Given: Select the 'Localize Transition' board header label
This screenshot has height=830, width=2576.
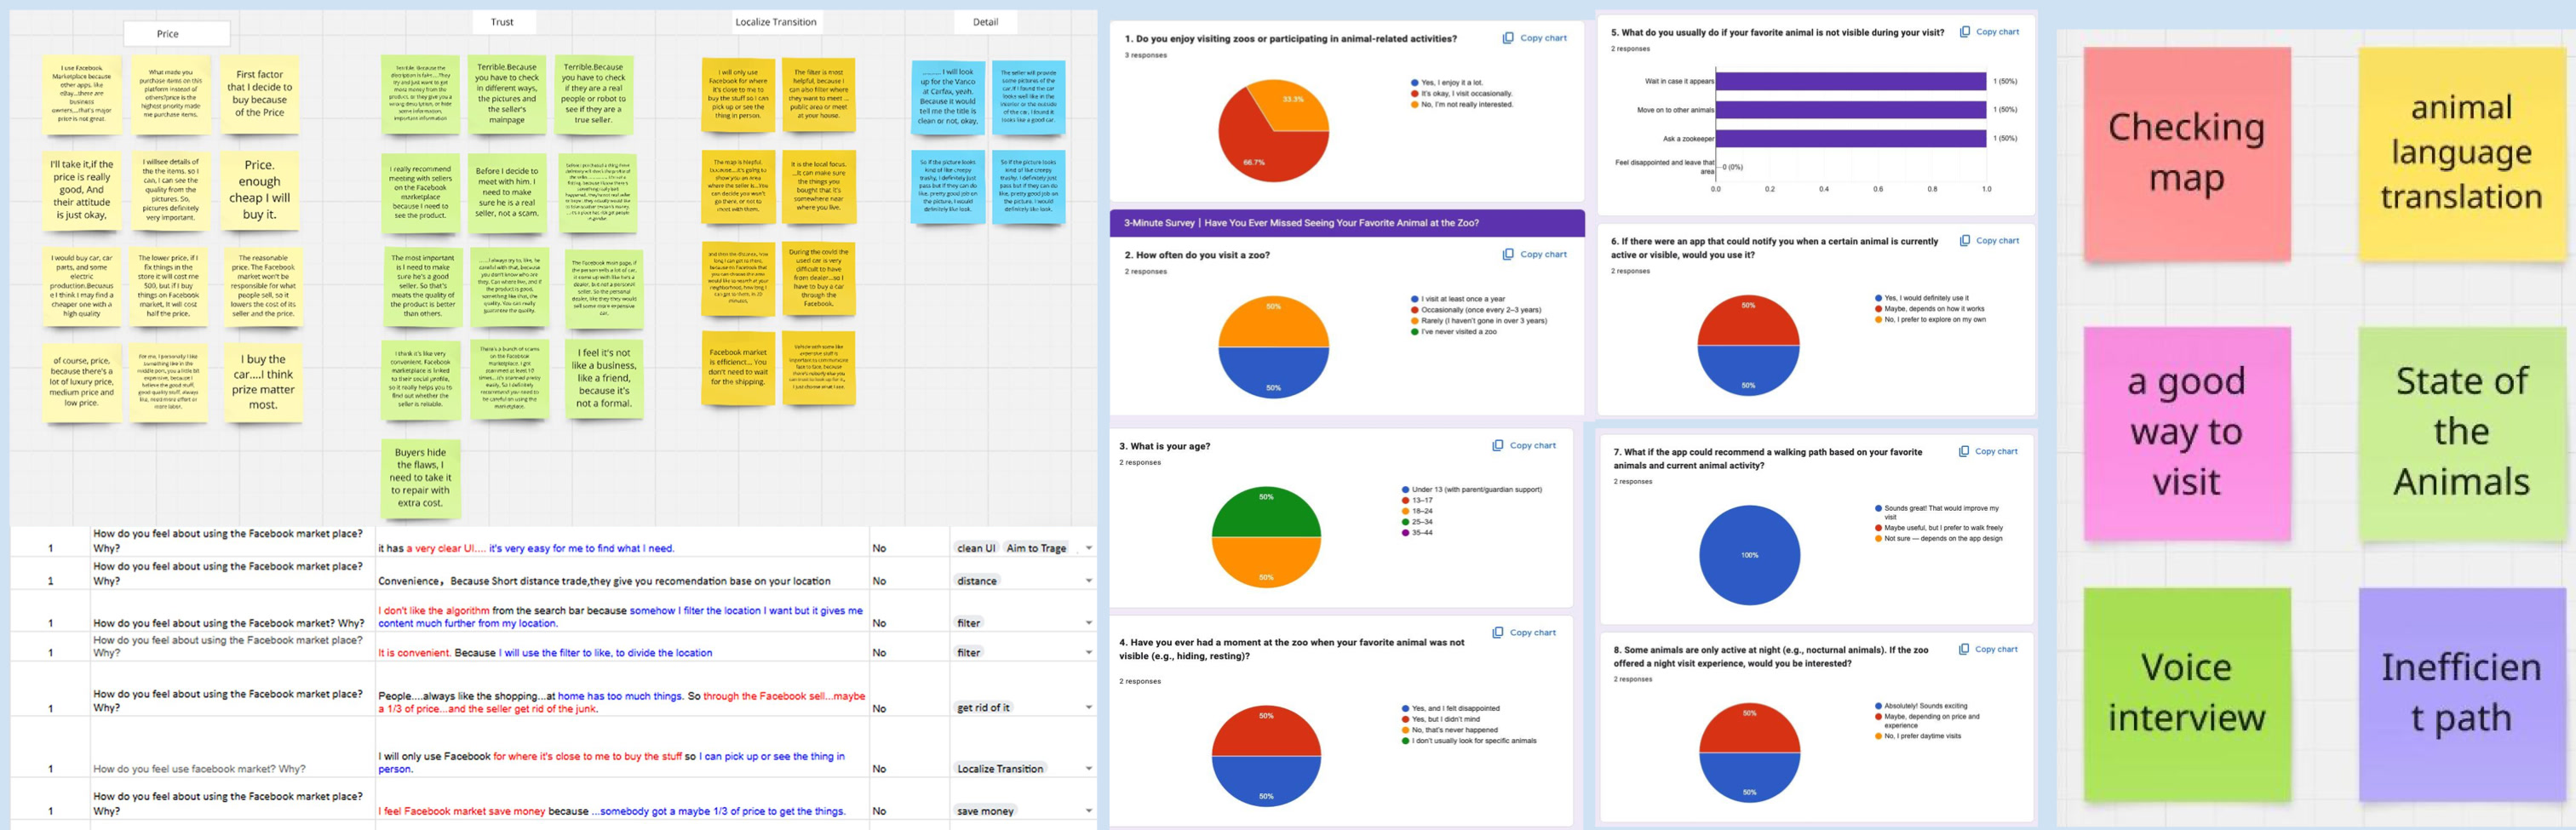Looking at the screenshot, I should [x=776, y=22].
